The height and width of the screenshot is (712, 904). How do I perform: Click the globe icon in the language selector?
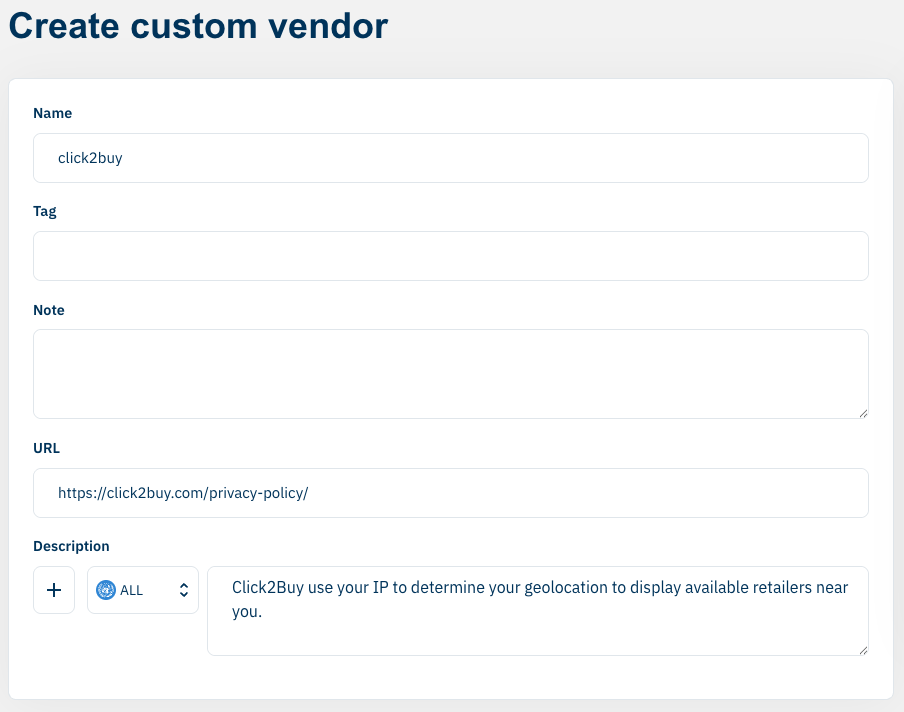106,590
